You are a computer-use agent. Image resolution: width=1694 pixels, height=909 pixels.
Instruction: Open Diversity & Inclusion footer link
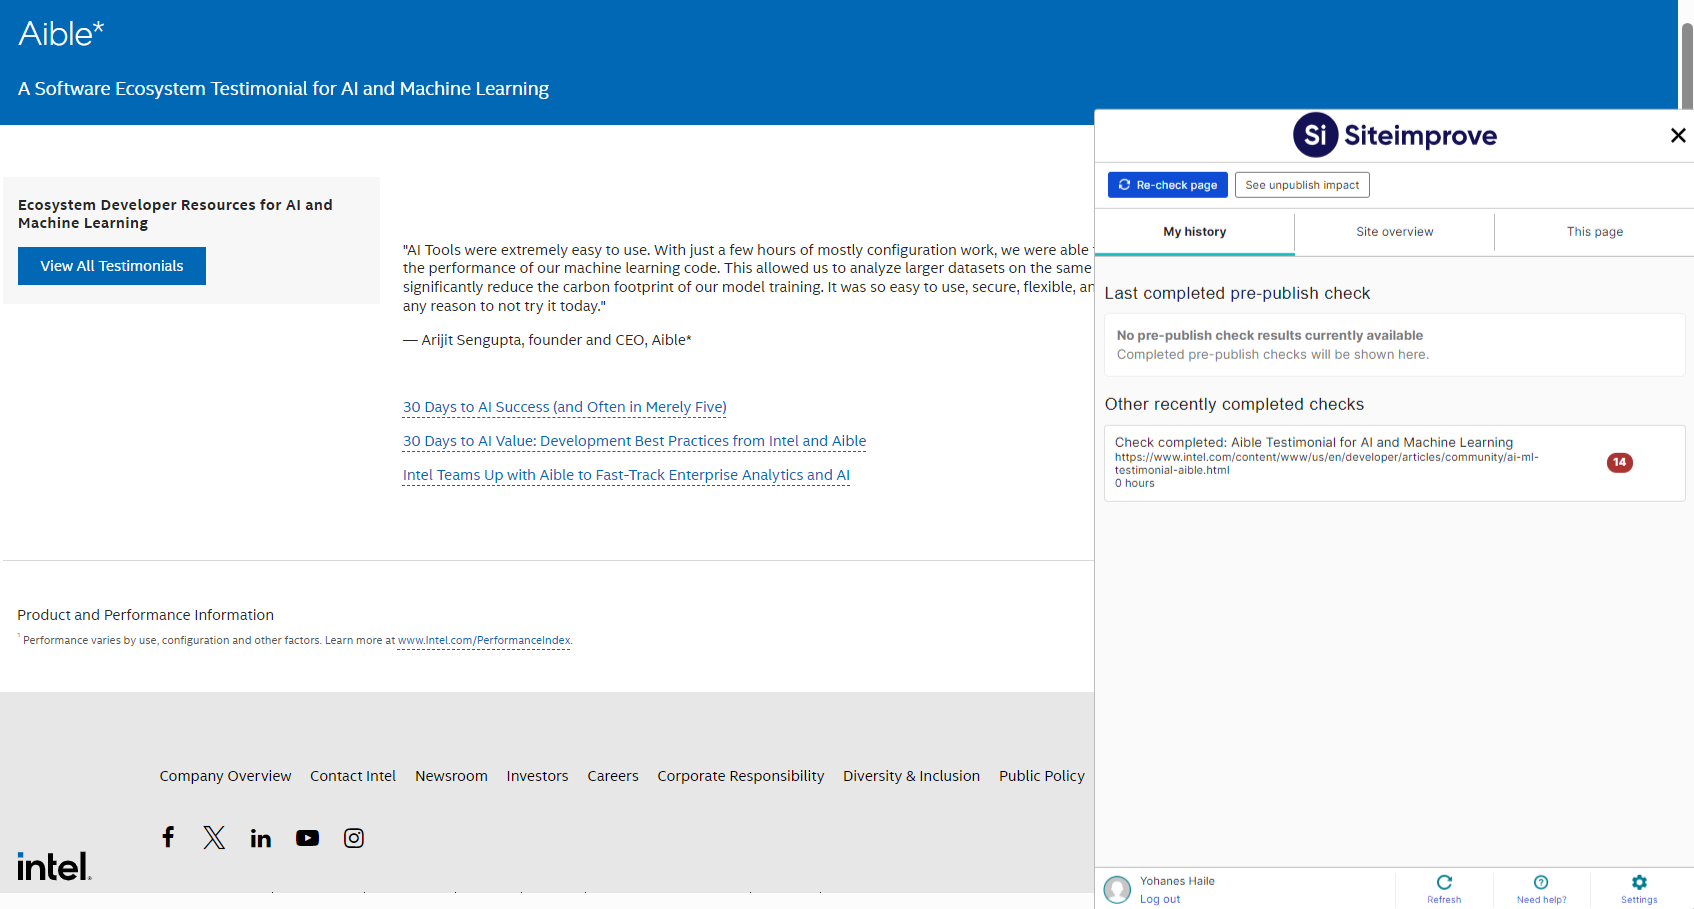pyautogui.click(x=911, y=776)
